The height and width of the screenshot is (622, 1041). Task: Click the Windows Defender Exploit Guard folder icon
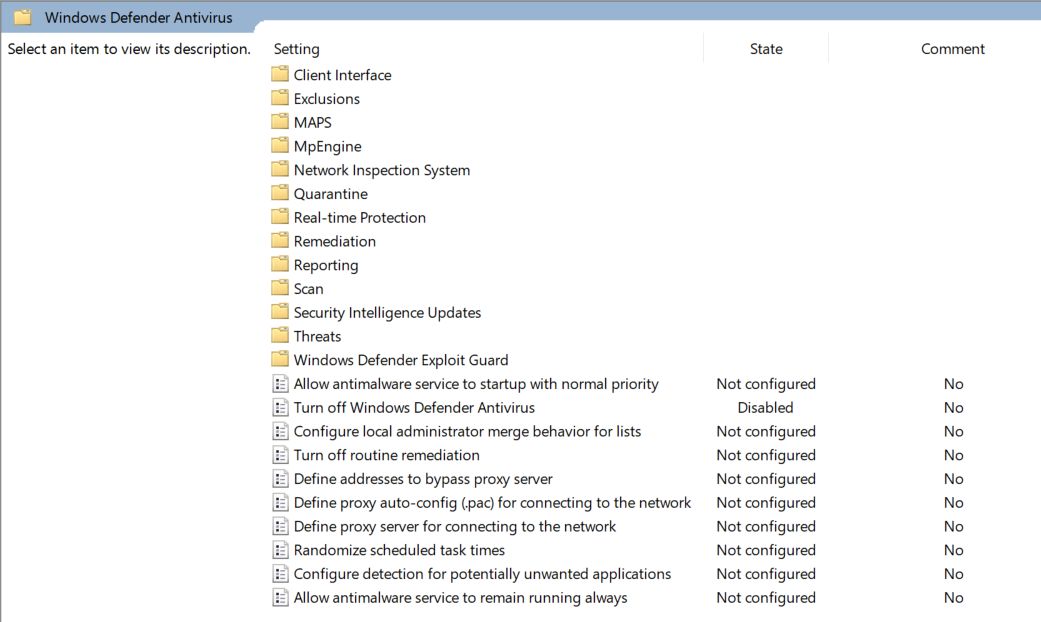point(280,359)
